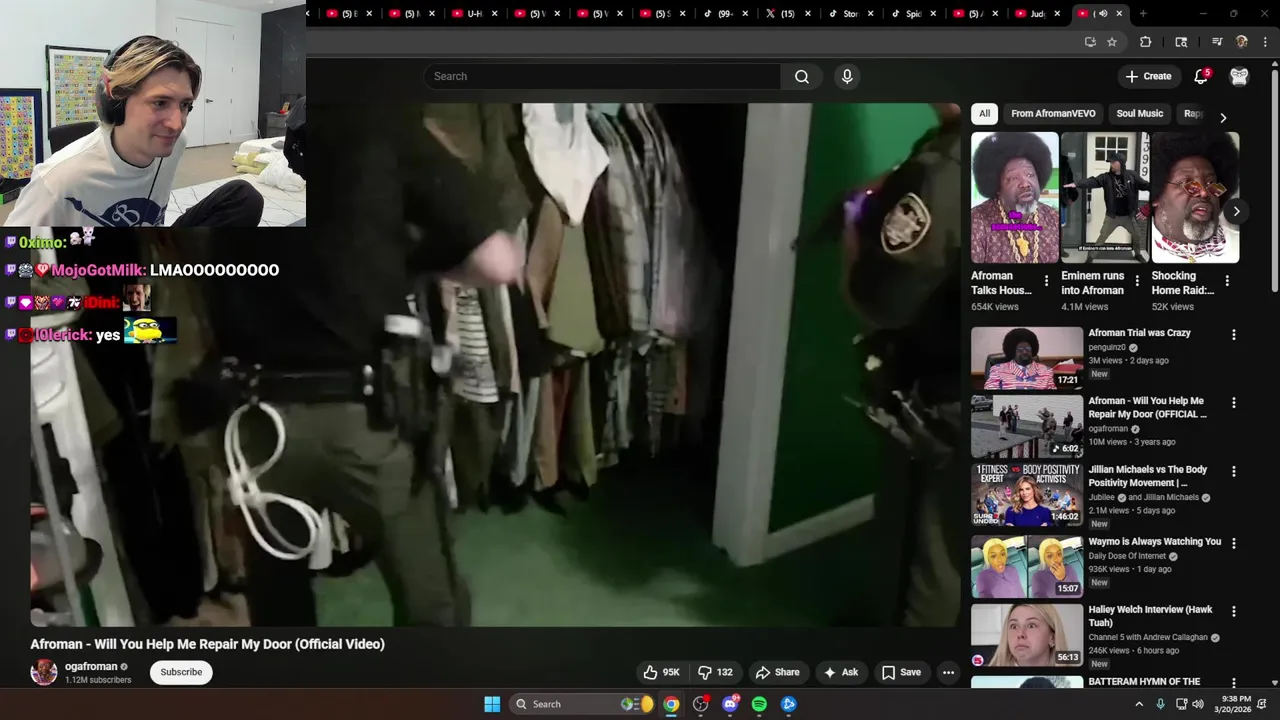Like the video with thumbs-up button
The image size is (1280, 720).
pos(661,672)
